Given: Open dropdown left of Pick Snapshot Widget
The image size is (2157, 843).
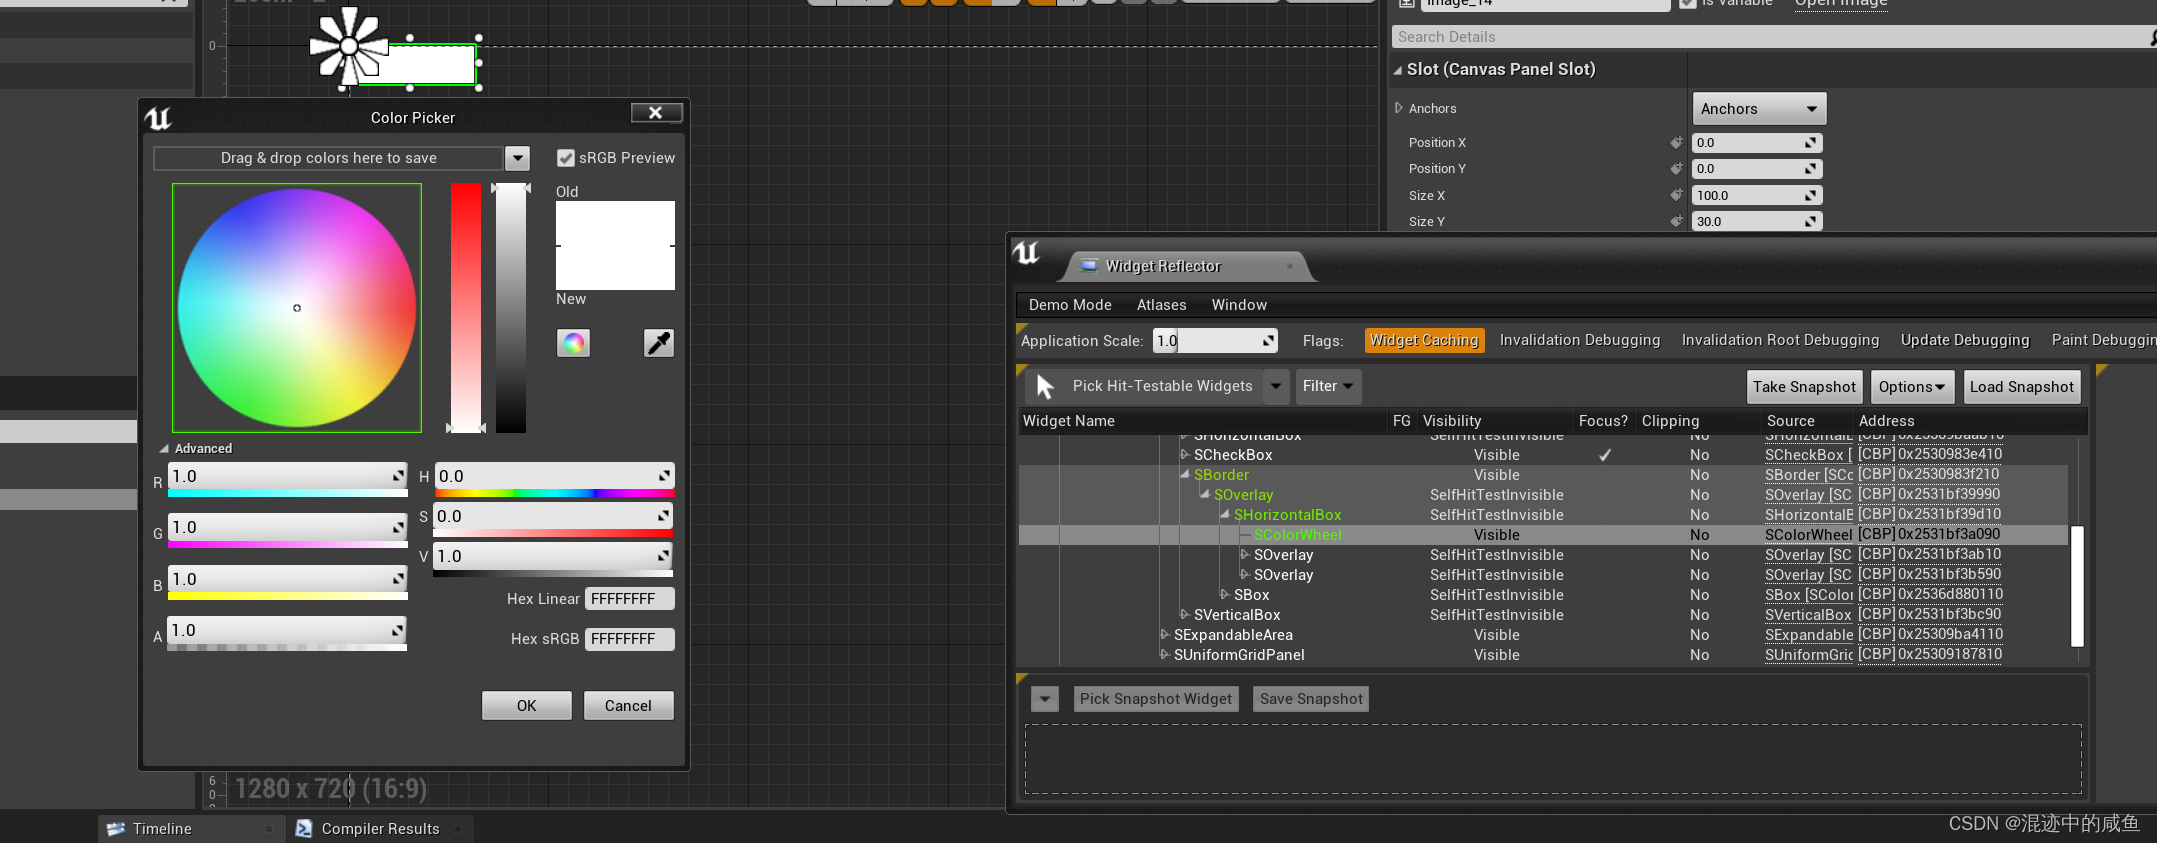Looking at the screenshot, I should 1045,699.
